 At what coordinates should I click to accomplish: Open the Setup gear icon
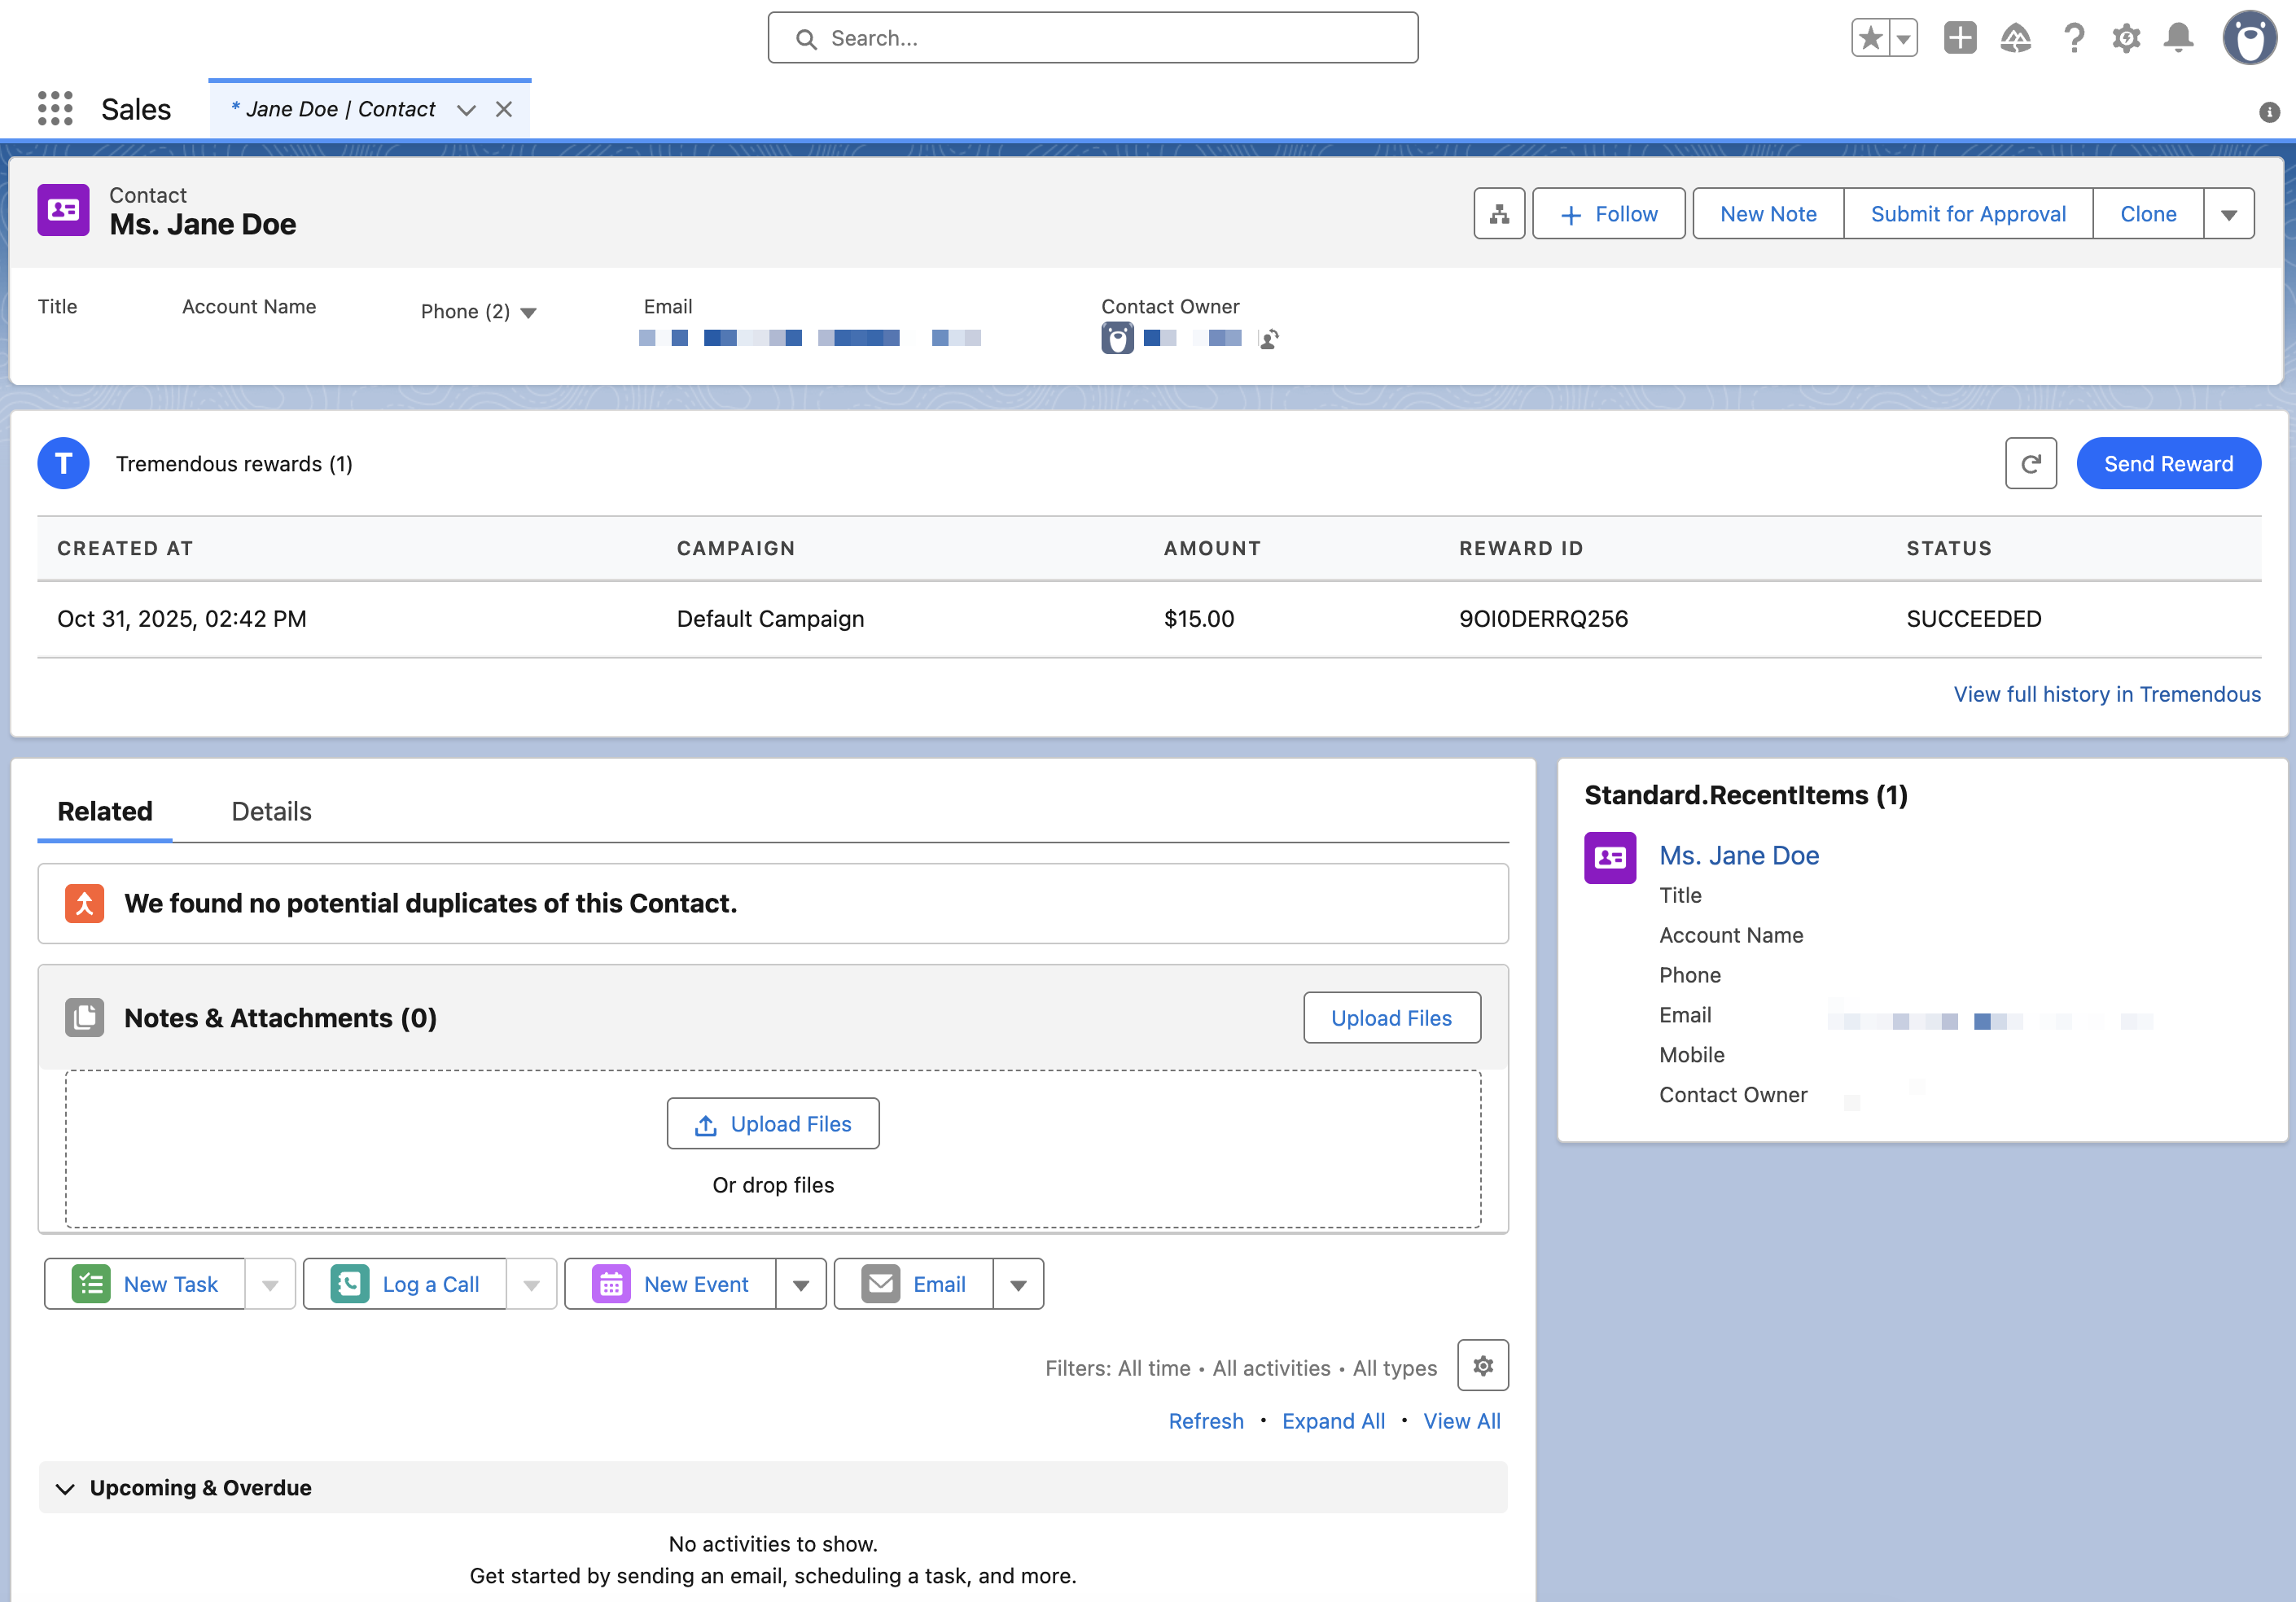(x=2125, y=38)
